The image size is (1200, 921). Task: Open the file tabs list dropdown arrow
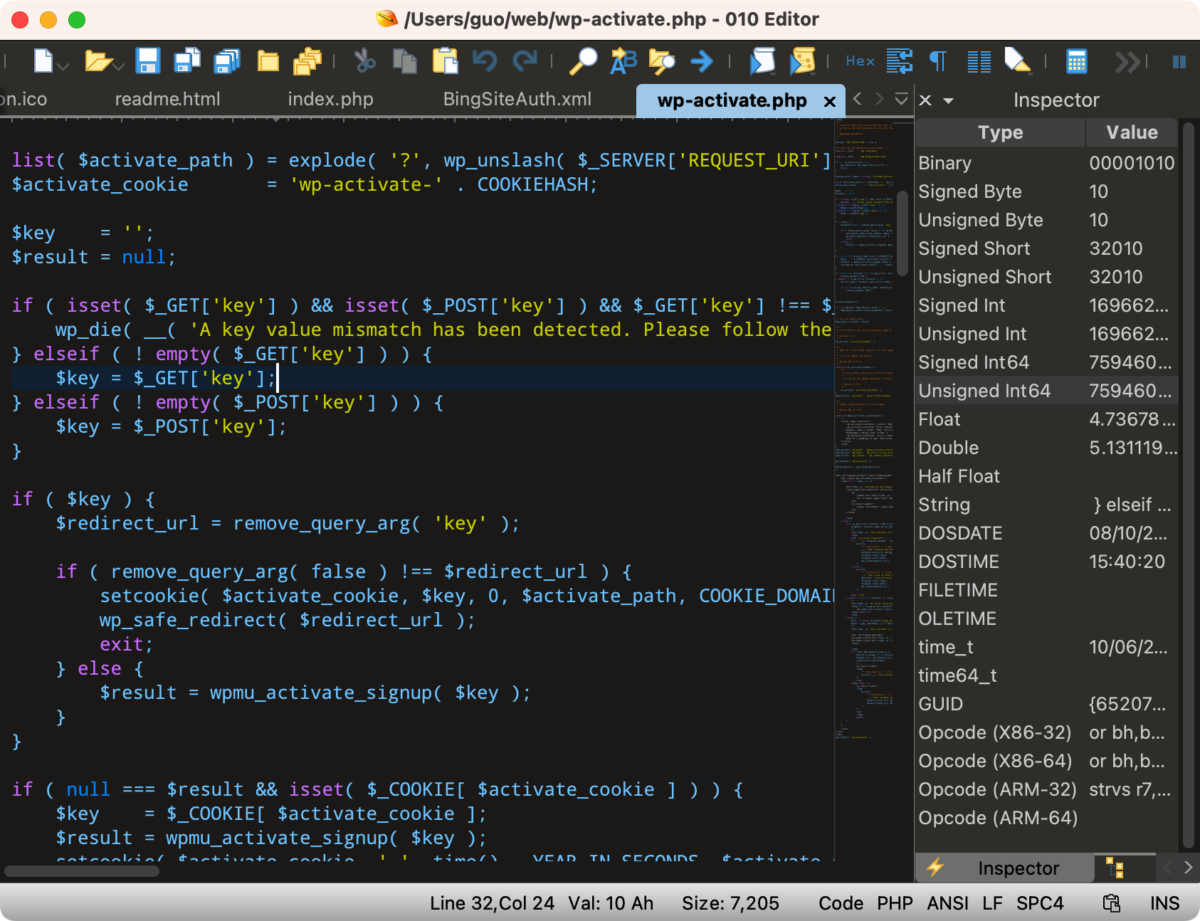[900, 100]
